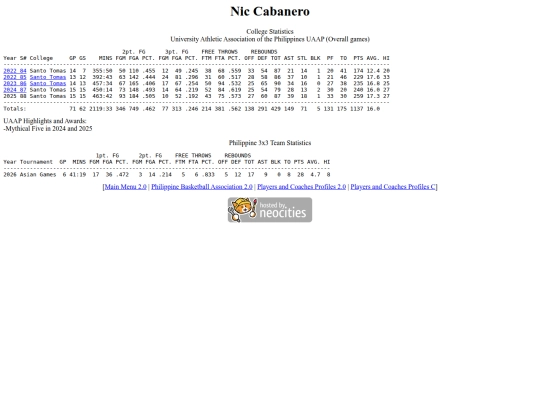Open Philippine Basketball Association 2.0 link
The height and width of the screenshot is (405, 540).
click(202, 187)
